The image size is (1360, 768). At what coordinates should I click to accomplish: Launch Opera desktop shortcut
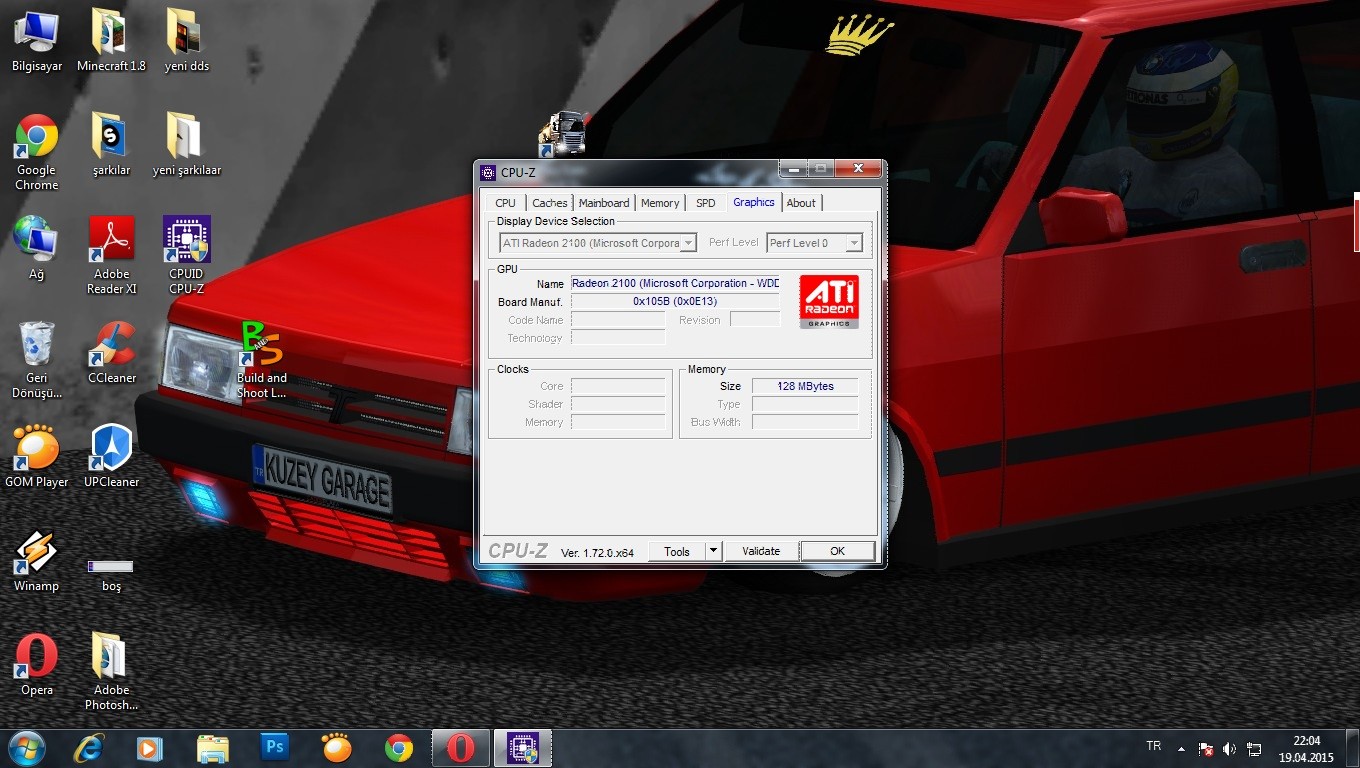(x=36, y=664)
